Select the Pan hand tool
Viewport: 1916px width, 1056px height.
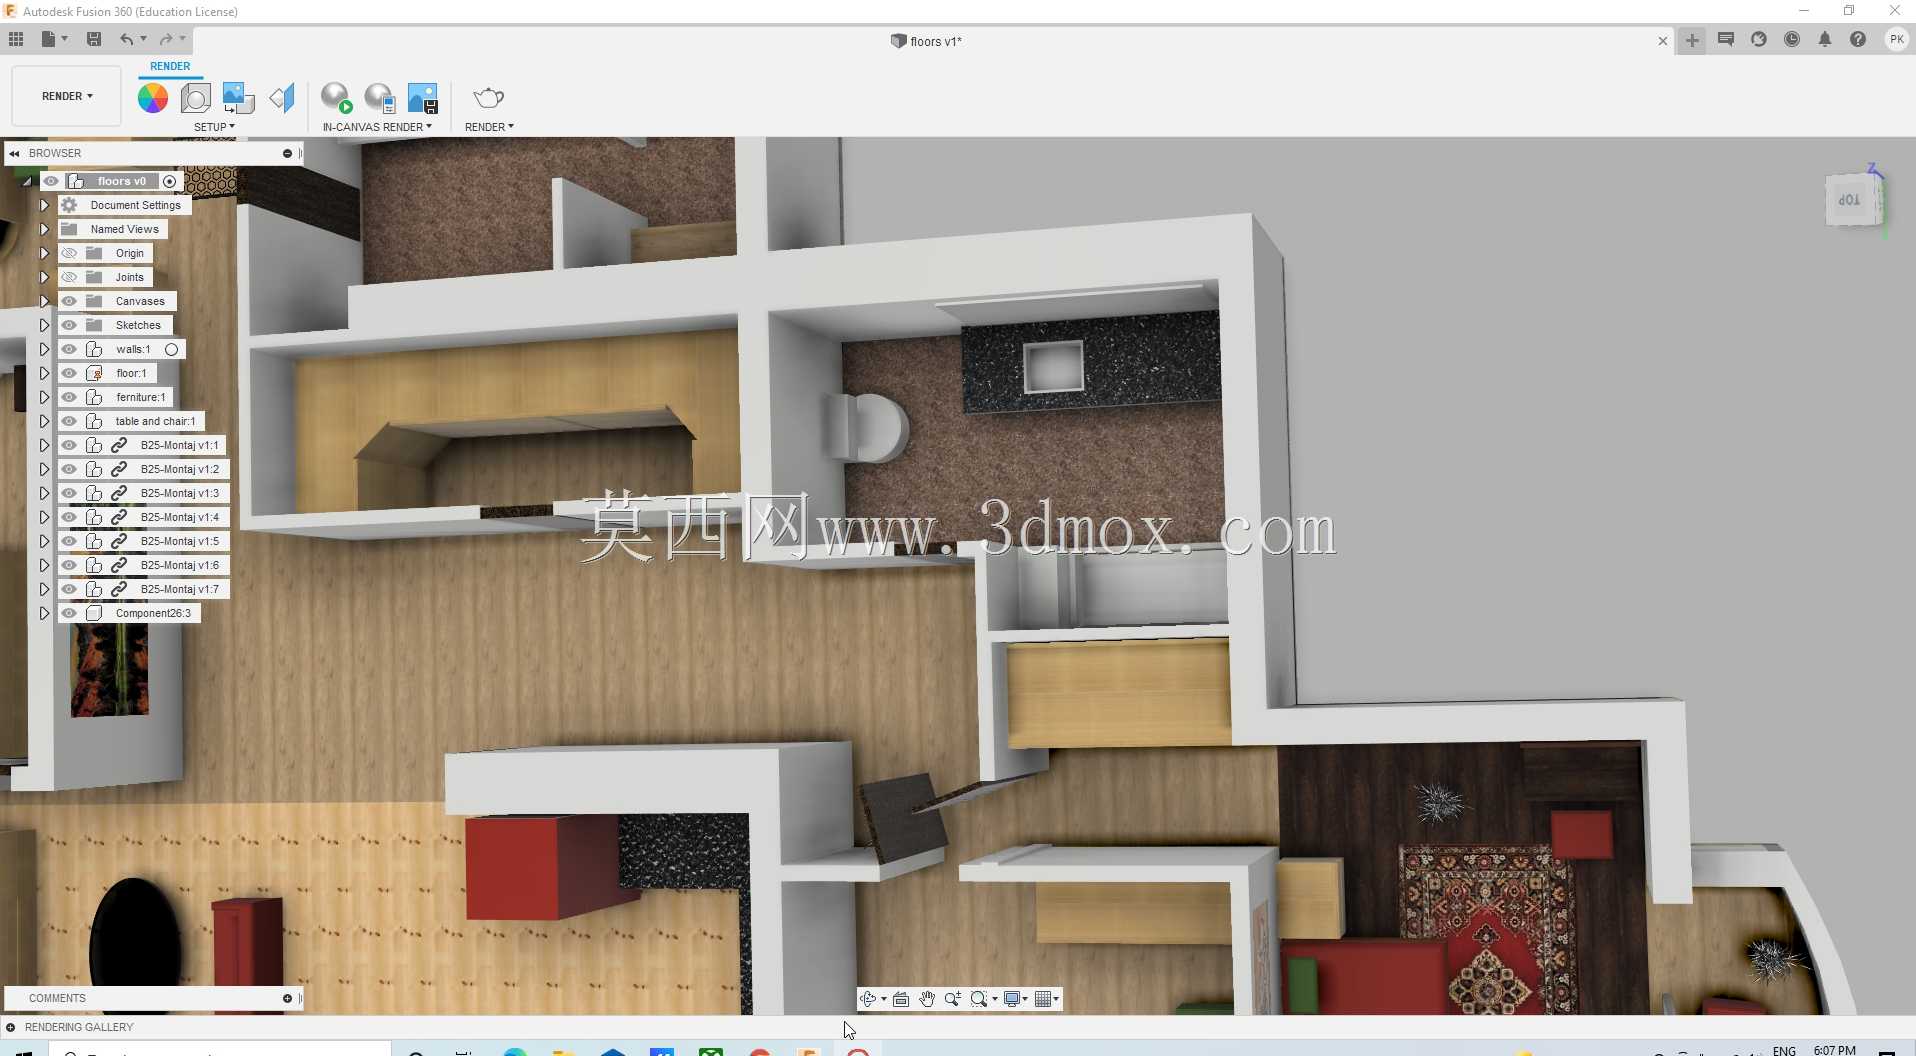coord(927,999)
